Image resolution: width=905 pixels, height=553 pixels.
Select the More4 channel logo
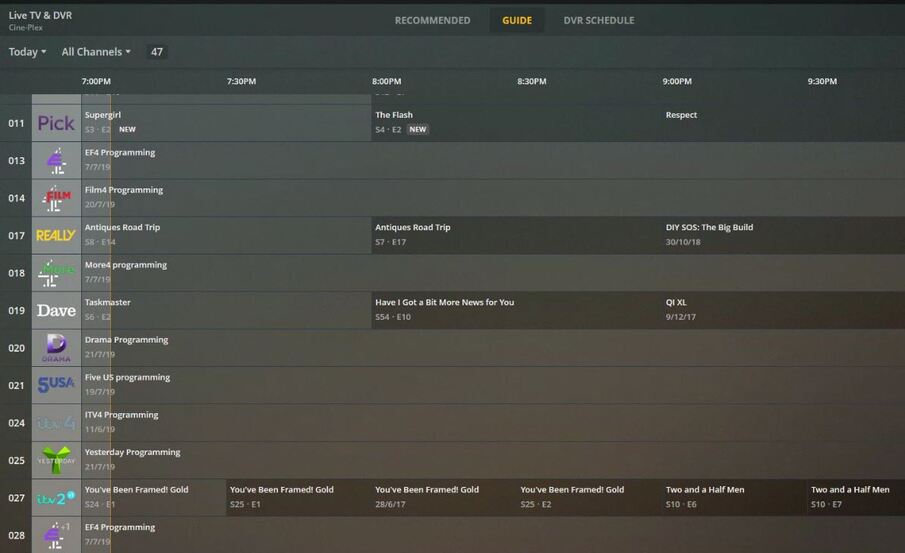click(56, 273)
